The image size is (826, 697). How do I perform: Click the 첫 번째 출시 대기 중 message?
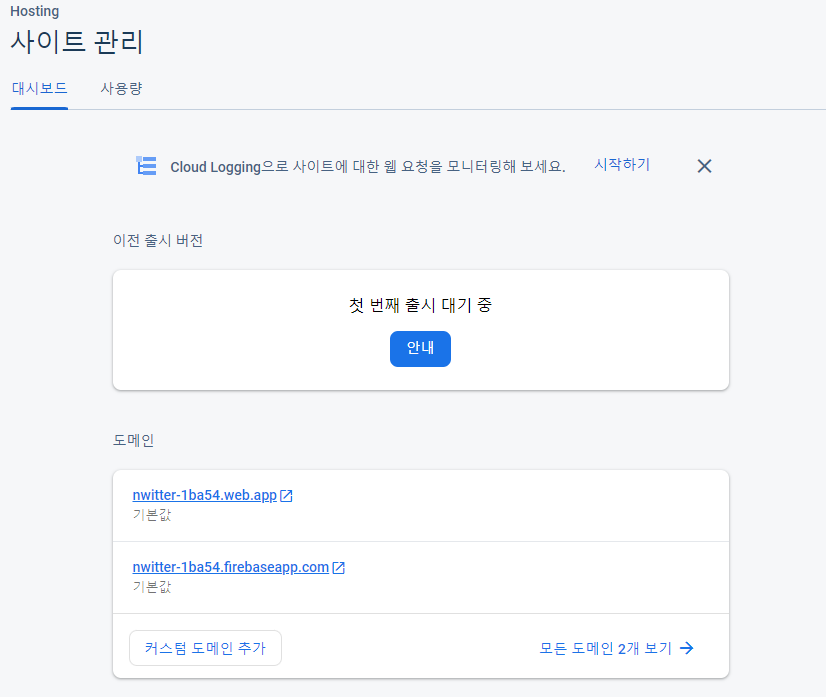(420, 305)
